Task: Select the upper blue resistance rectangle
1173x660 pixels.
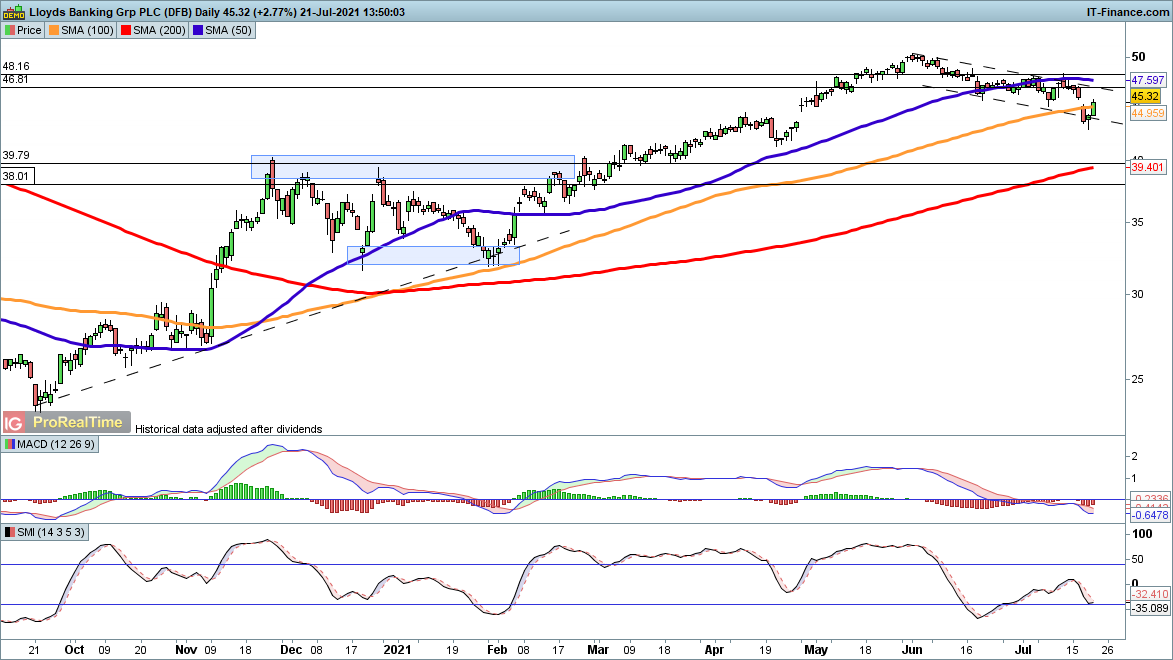Action: [413, 167]
